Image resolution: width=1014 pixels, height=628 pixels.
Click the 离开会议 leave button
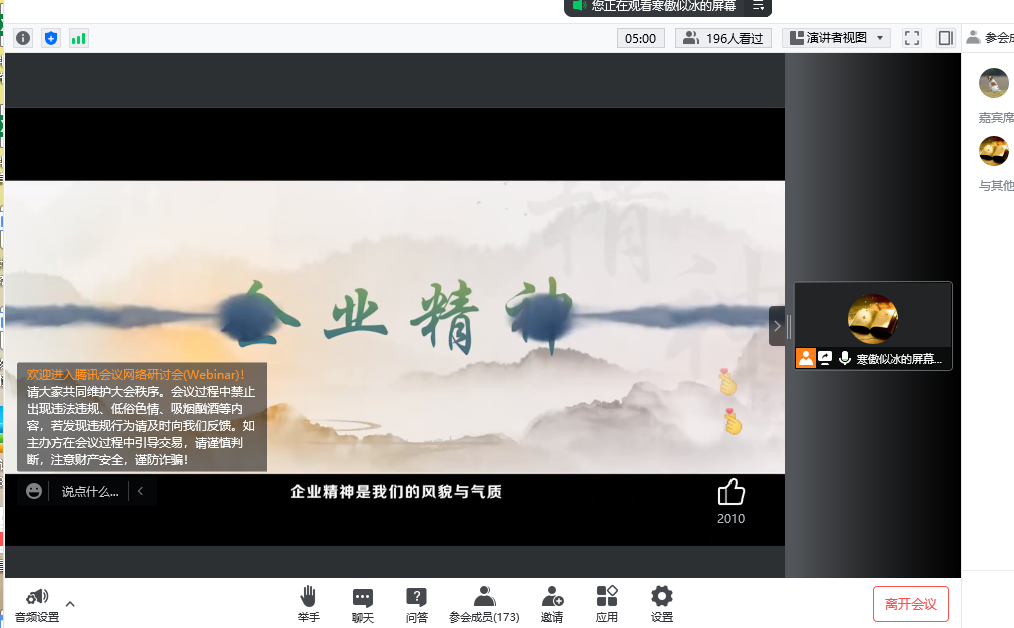(x=910, y=604)
